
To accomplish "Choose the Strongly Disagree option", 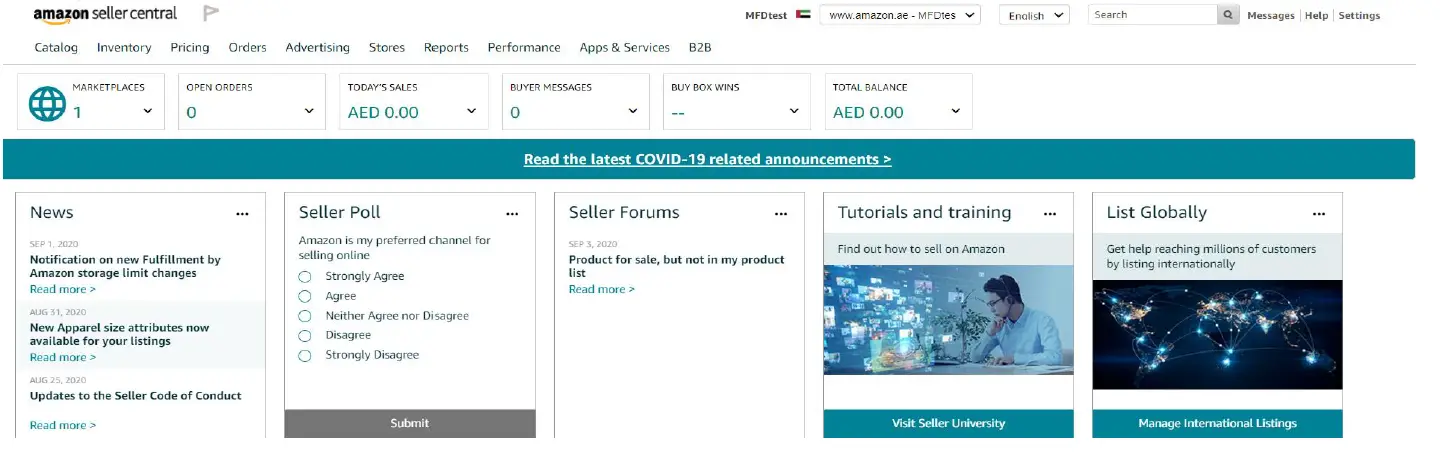I will tap(305, 356).
